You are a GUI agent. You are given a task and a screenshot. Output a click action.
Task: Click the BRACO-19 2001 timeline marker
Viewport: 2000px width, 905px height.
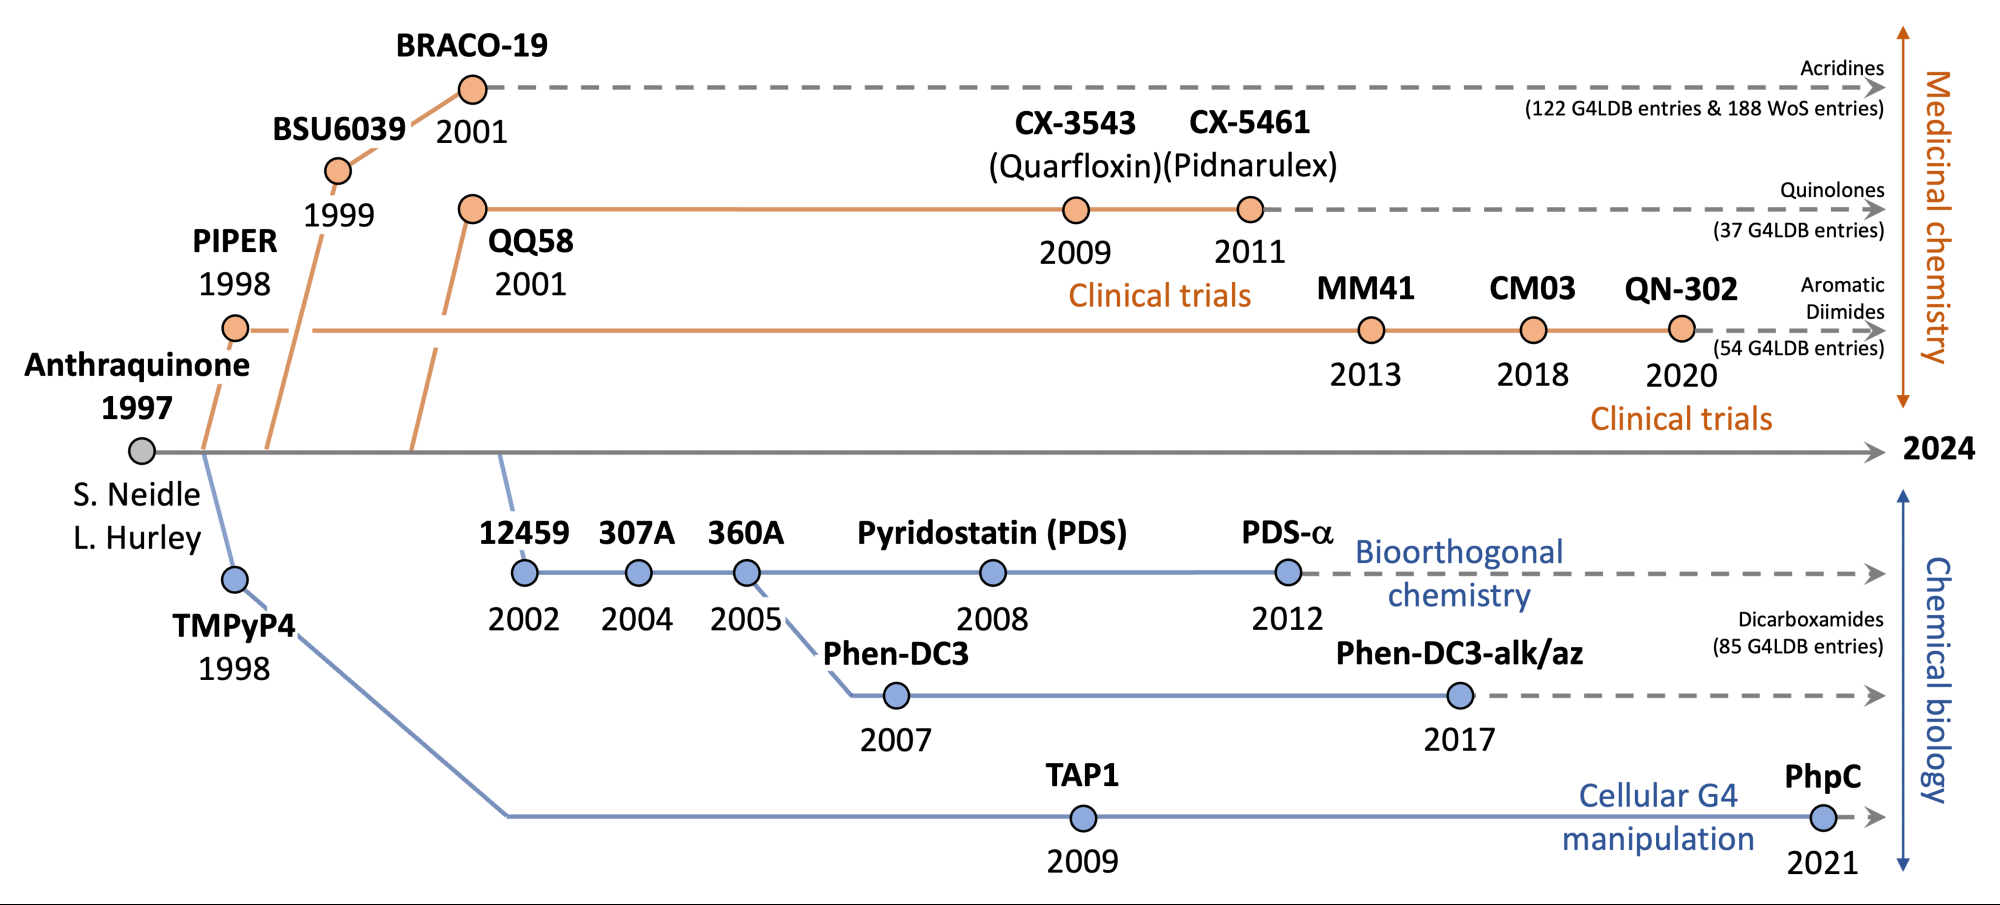point(472,90)
